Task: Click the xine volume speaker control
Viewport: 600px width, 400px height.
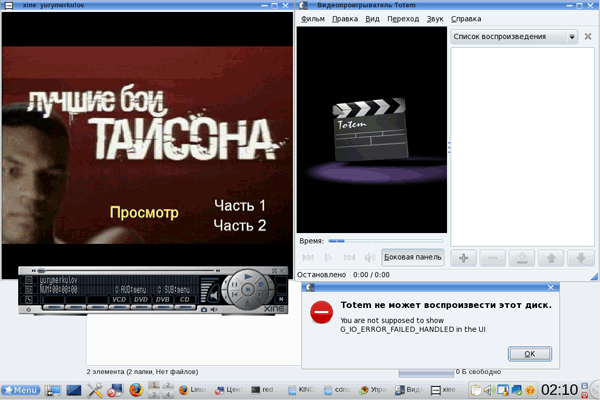Action: pyautogui.click(x=215, y=296)
